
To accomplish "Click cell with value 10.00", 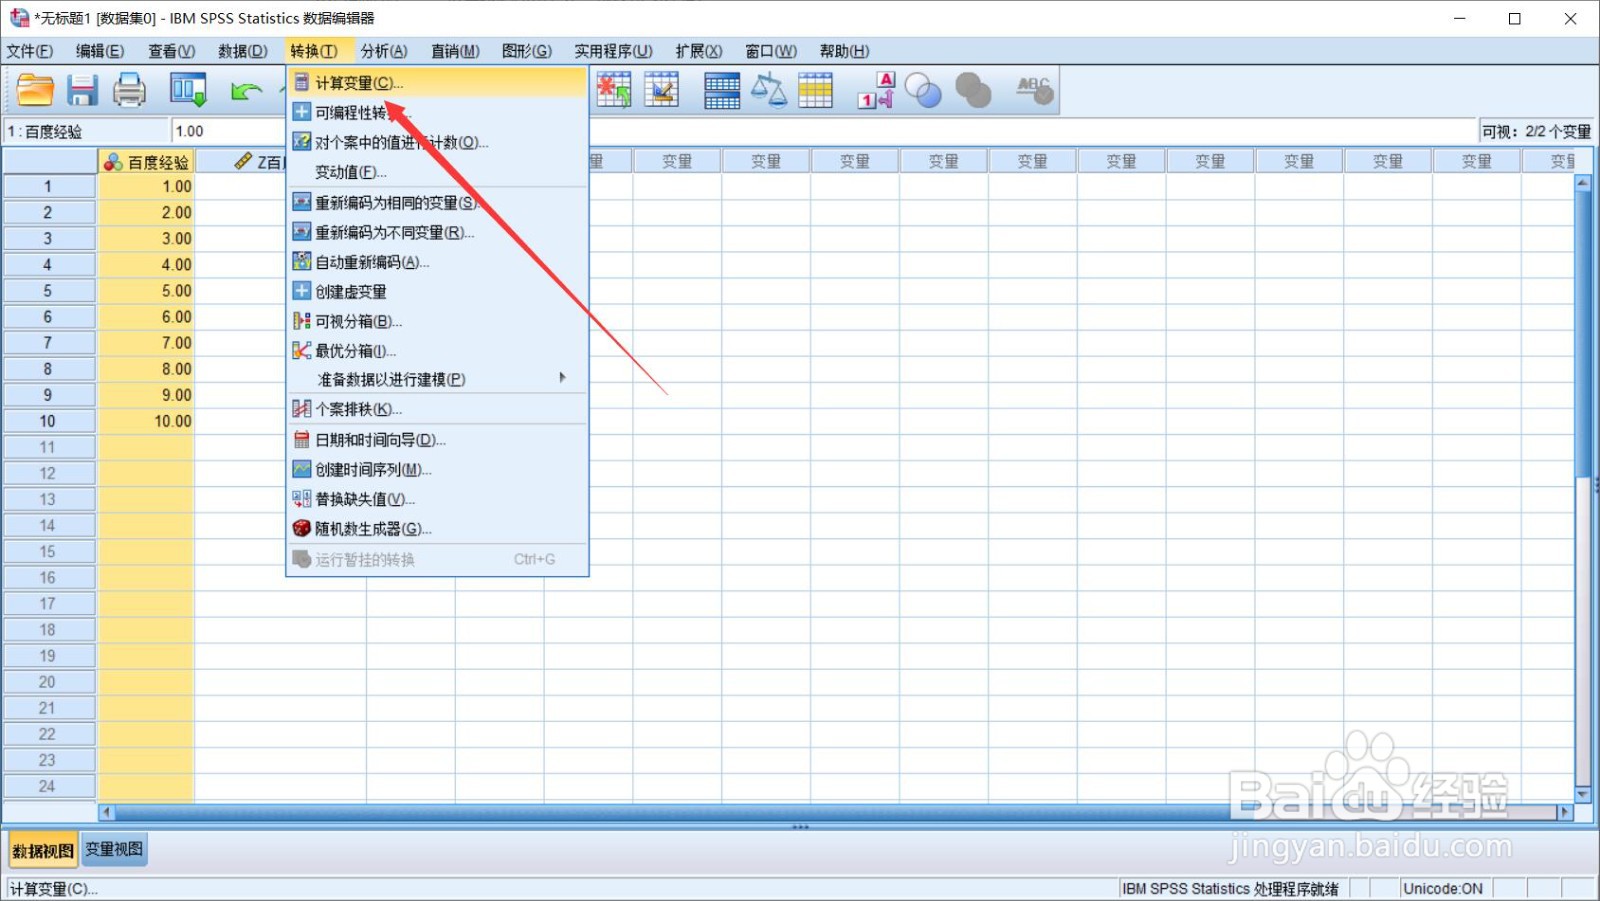I will pyautogui.click(x=146, y=421).
